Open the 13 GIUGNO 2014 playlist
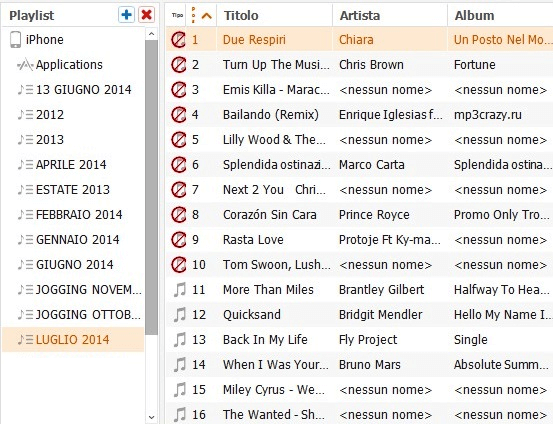This screenshot has width=553, height=424. click(84, 90)
